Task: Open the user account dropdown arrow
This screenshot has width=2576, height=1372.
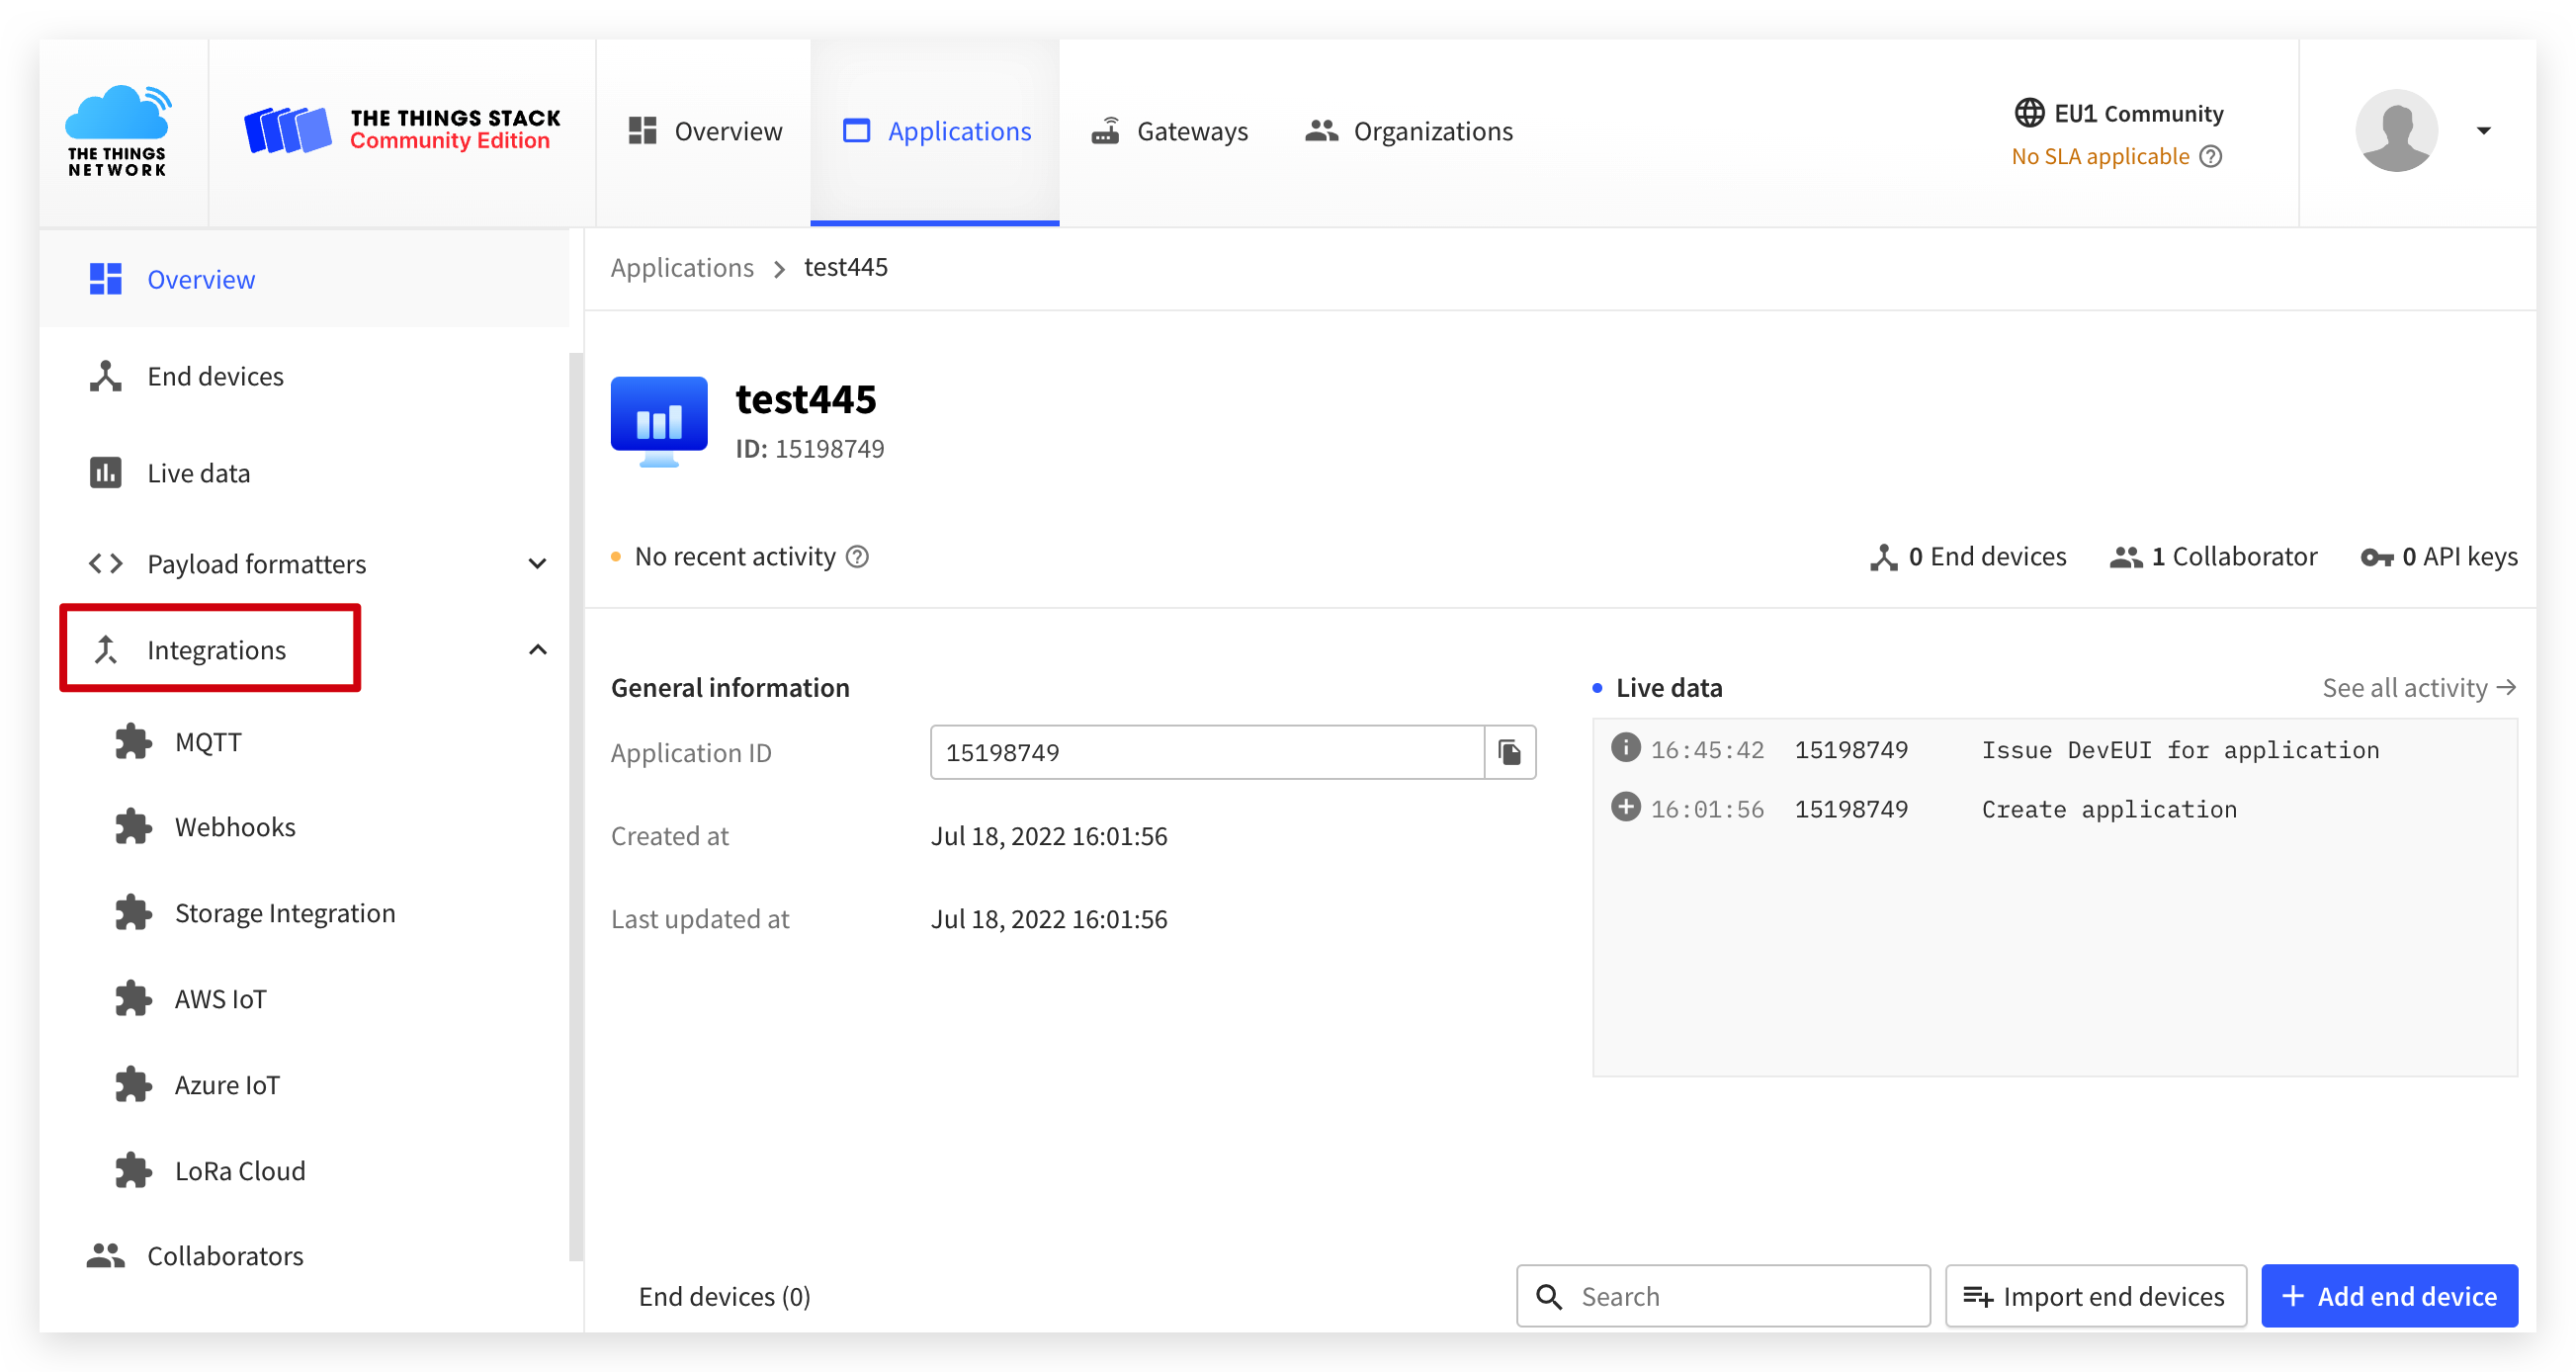Action: tap(2484, 131)
